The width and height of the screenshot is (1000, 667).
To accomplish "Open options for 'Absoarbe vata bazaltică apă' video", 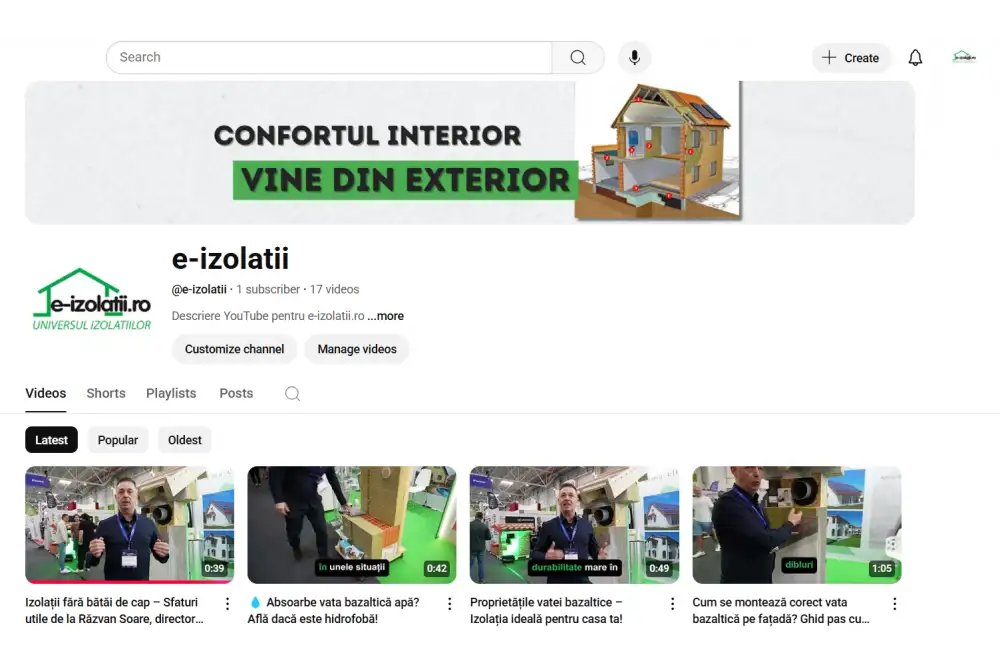I will click(x=449, y=604).
